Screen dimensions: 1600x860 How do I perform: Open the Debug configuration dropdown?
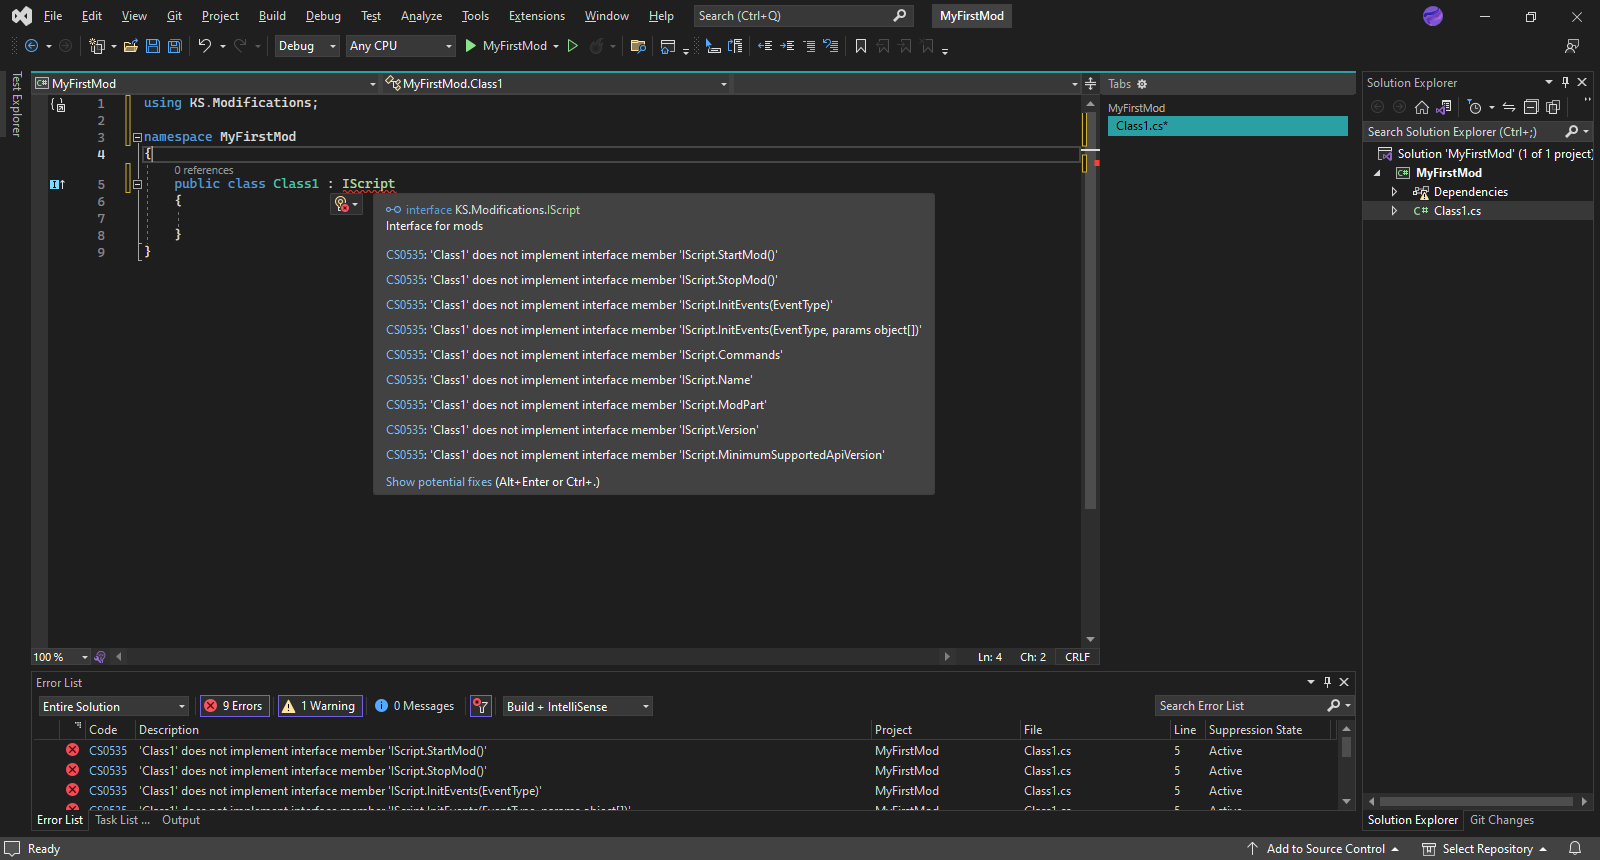307,46
